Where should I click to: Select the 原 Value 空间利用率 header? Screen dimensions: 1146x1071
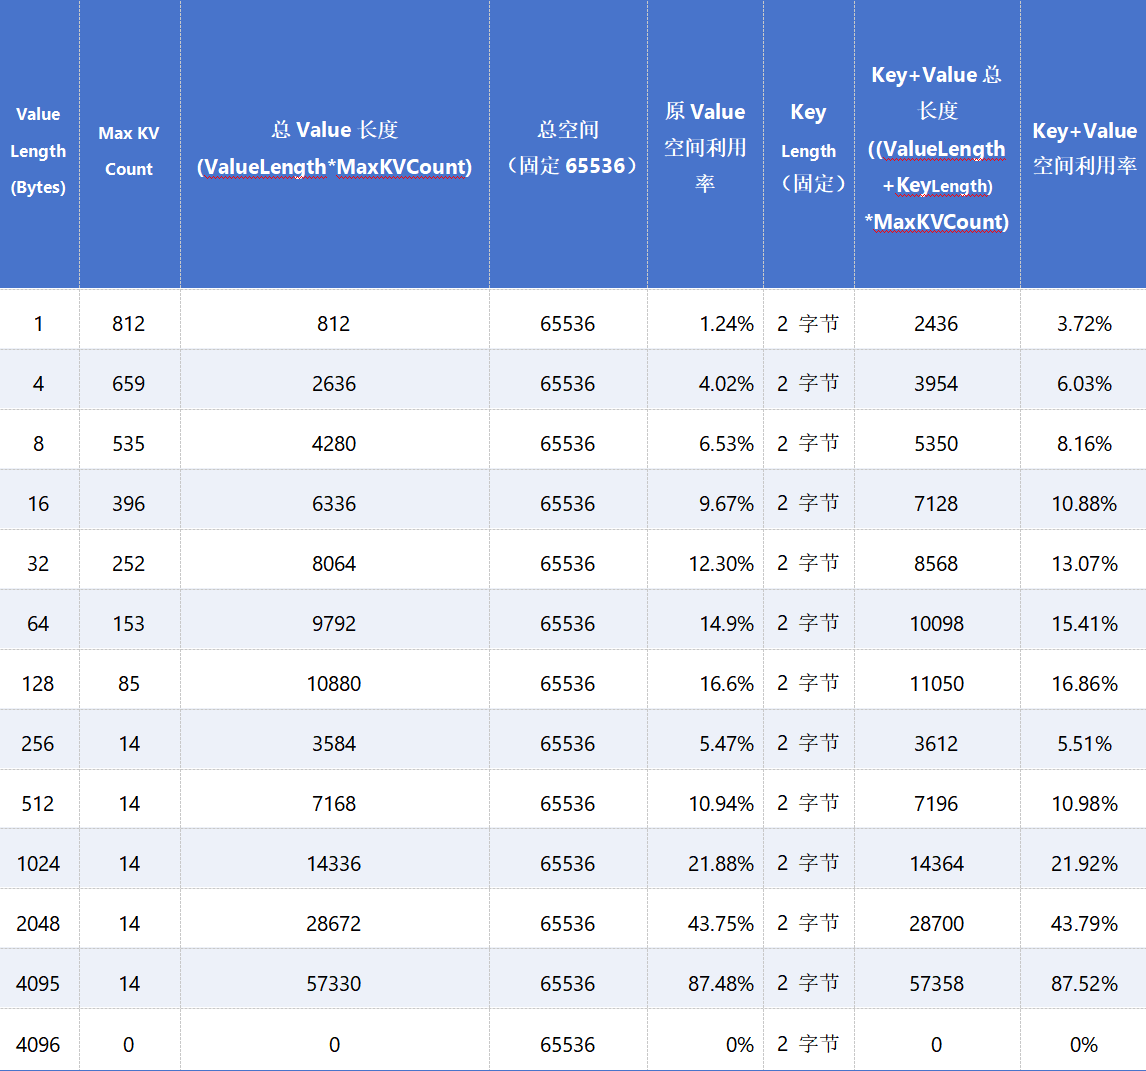click(x=705, y=144)
